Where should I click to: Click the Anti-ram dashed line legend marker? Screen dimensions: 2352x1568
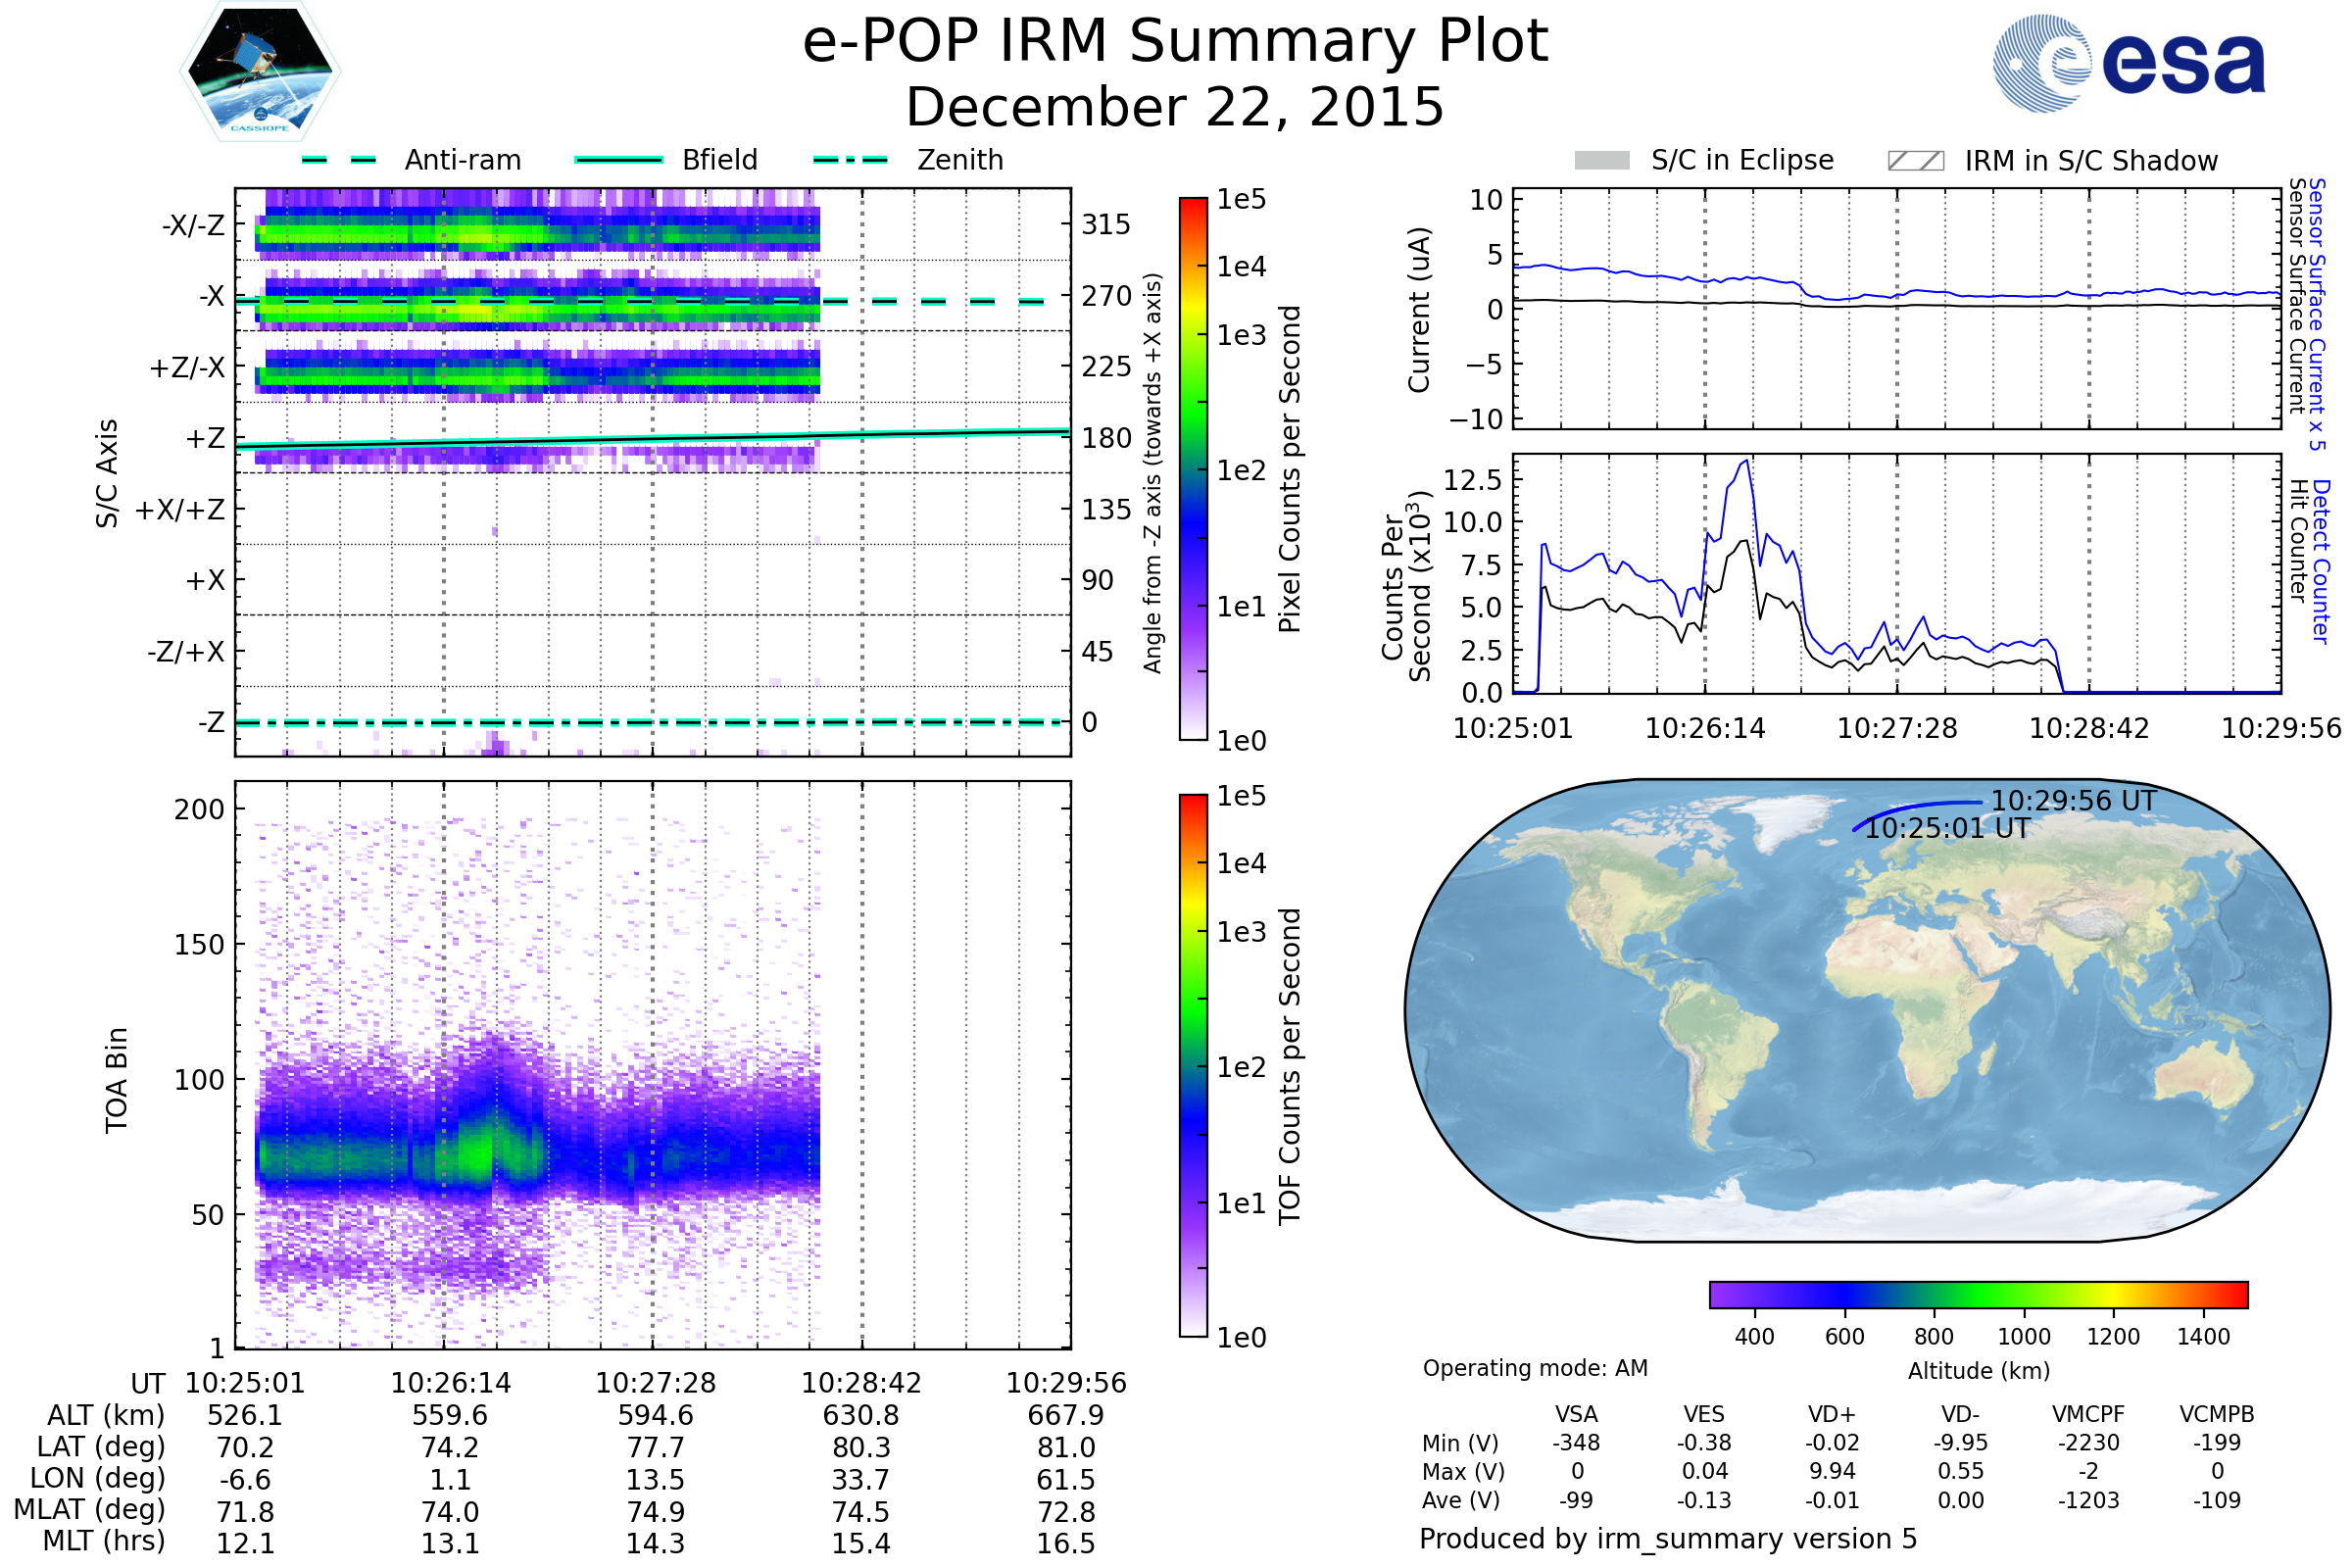click(x=339, y=160)
